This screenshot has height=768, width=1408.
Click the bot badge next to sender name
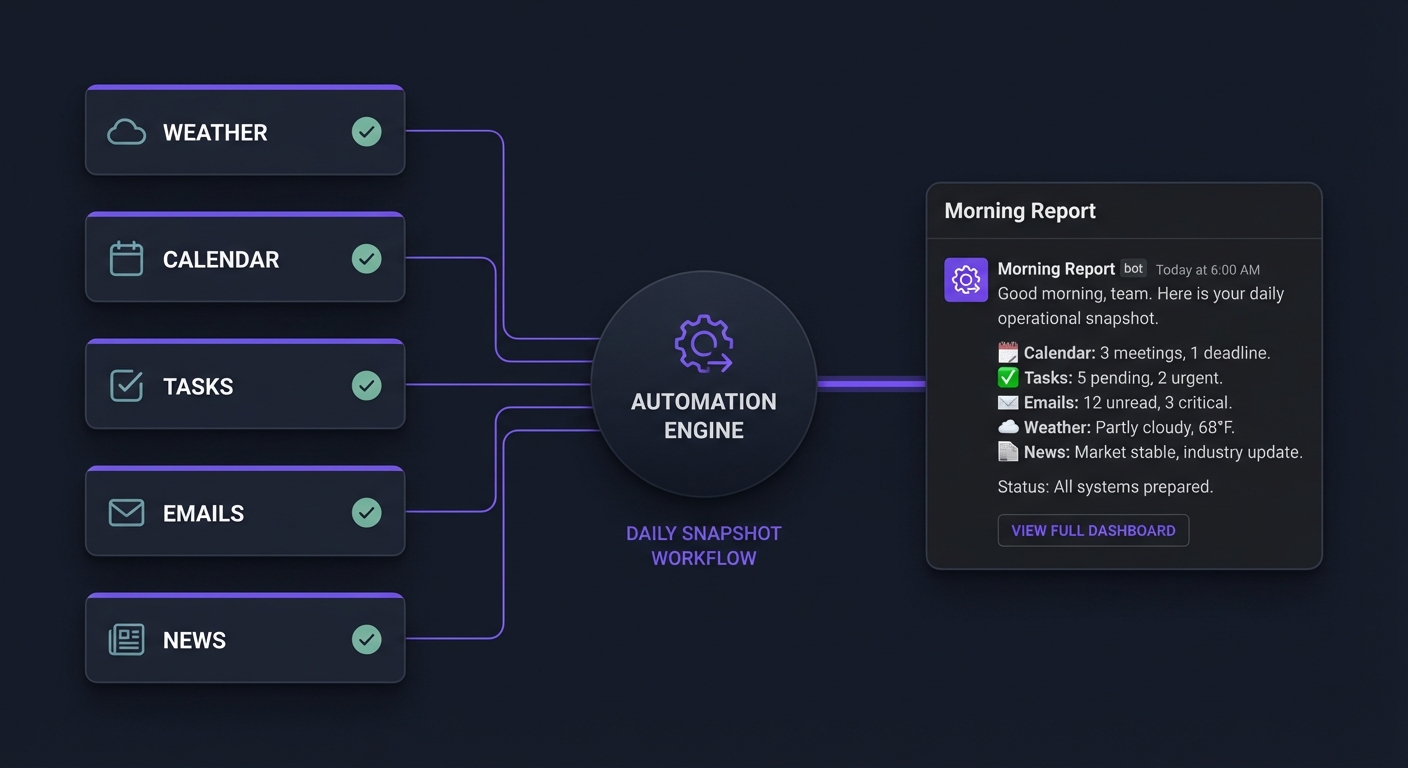[x=1133, y=269]
